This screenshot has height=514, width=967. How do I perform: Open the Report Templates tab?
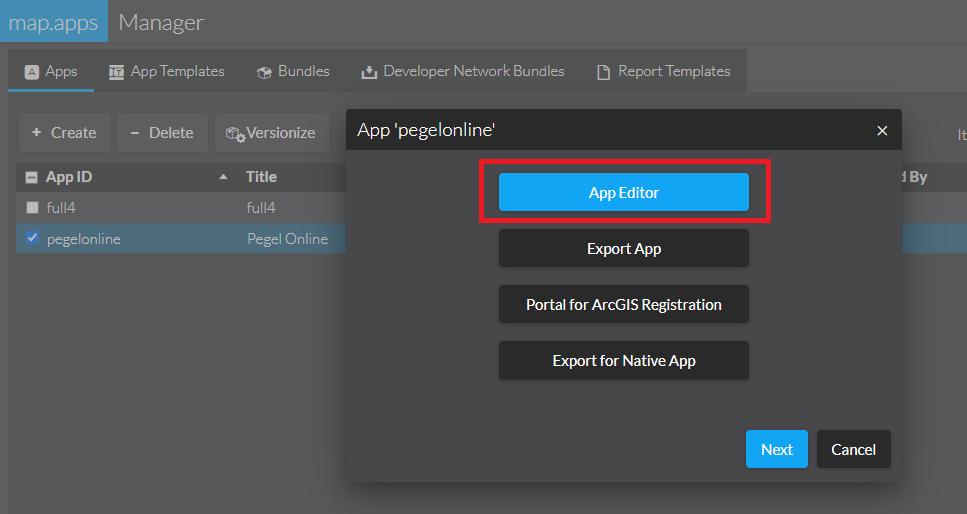point(663,71)
